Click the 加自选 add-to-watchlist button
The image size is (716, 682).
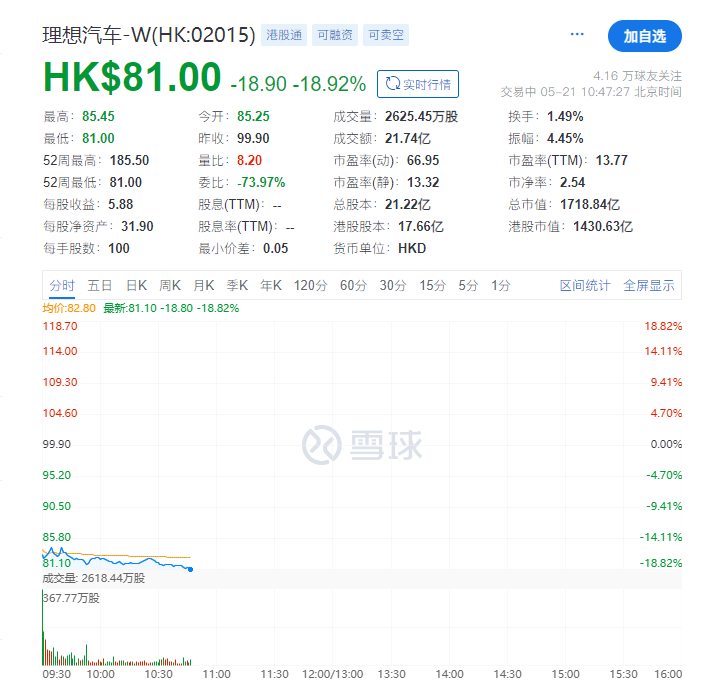[x=644, y=36]
